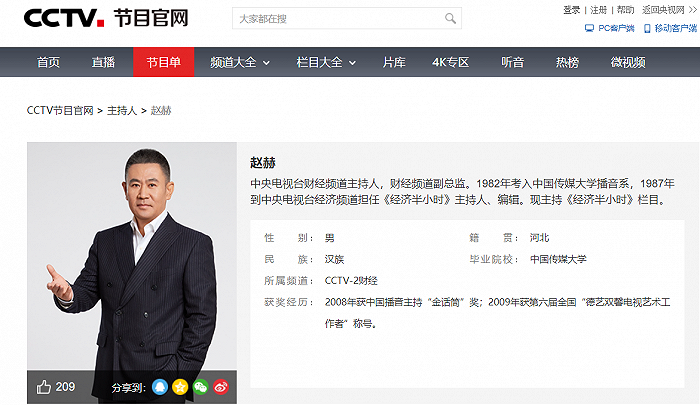This screenshot has height=405, width=700.
Task: Share the page via QQ icon
Action: [x=160, y=387]
